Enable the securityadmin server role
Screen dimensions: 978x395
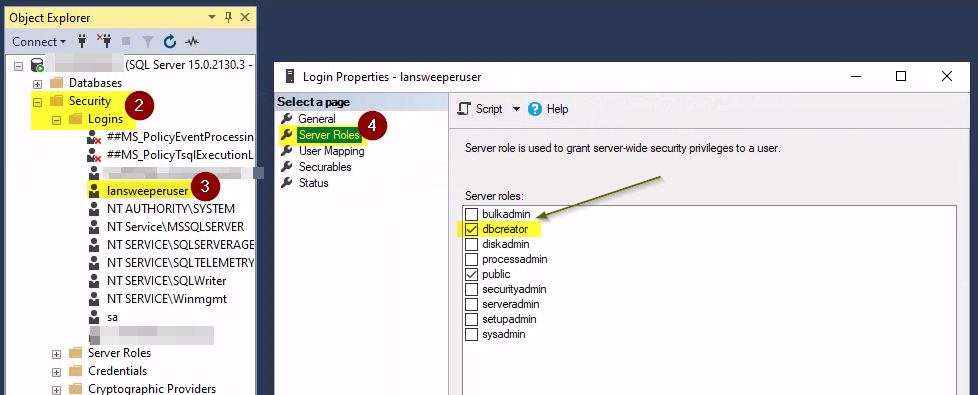(x=472, y=290)
